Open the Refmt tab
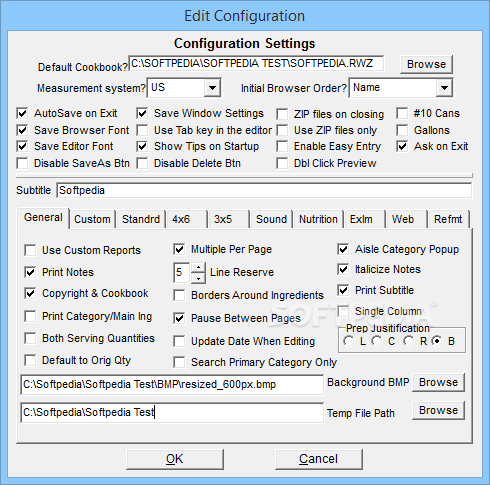The width and height of the screenshot is (490, 485). point(449,219)
